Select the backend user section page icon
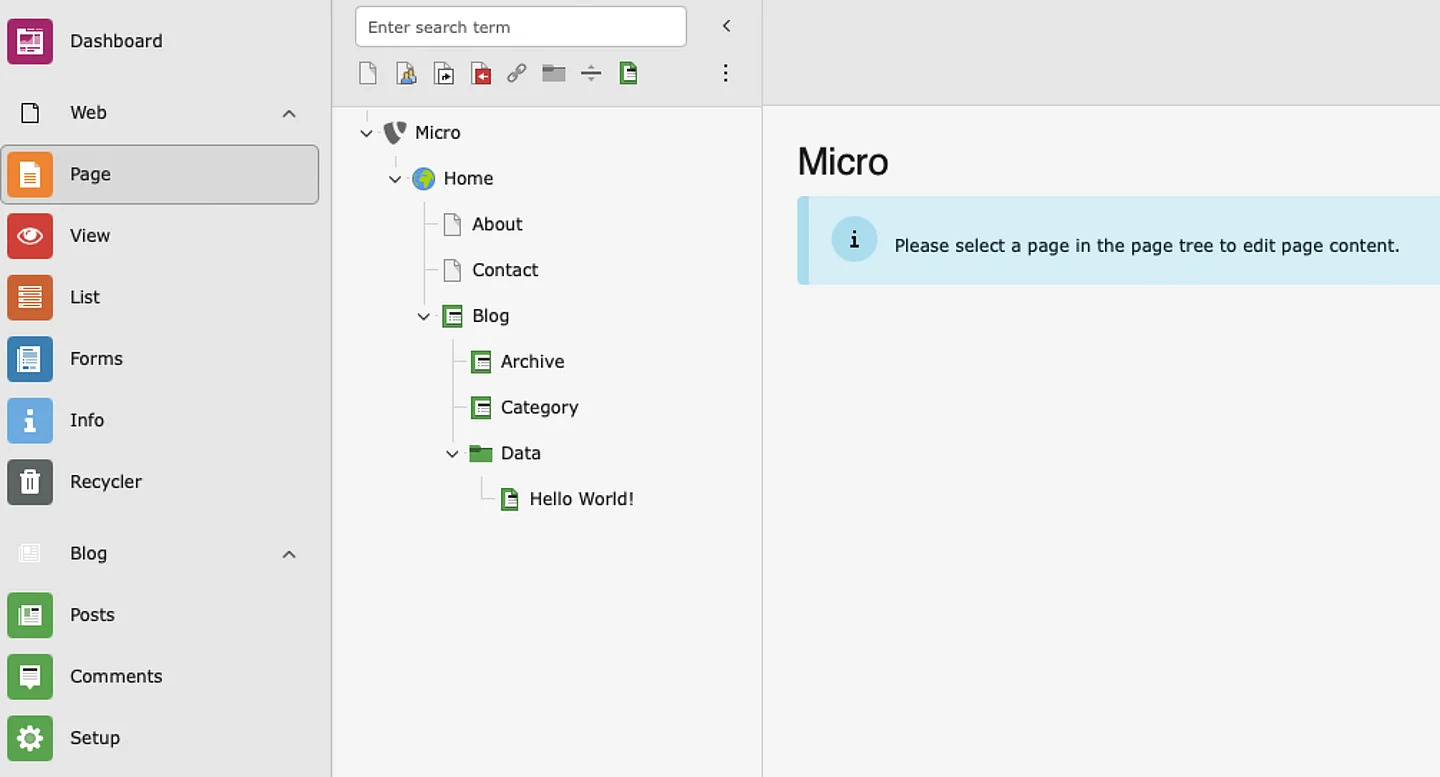The image size is (1440, 777). coord(405,73)
